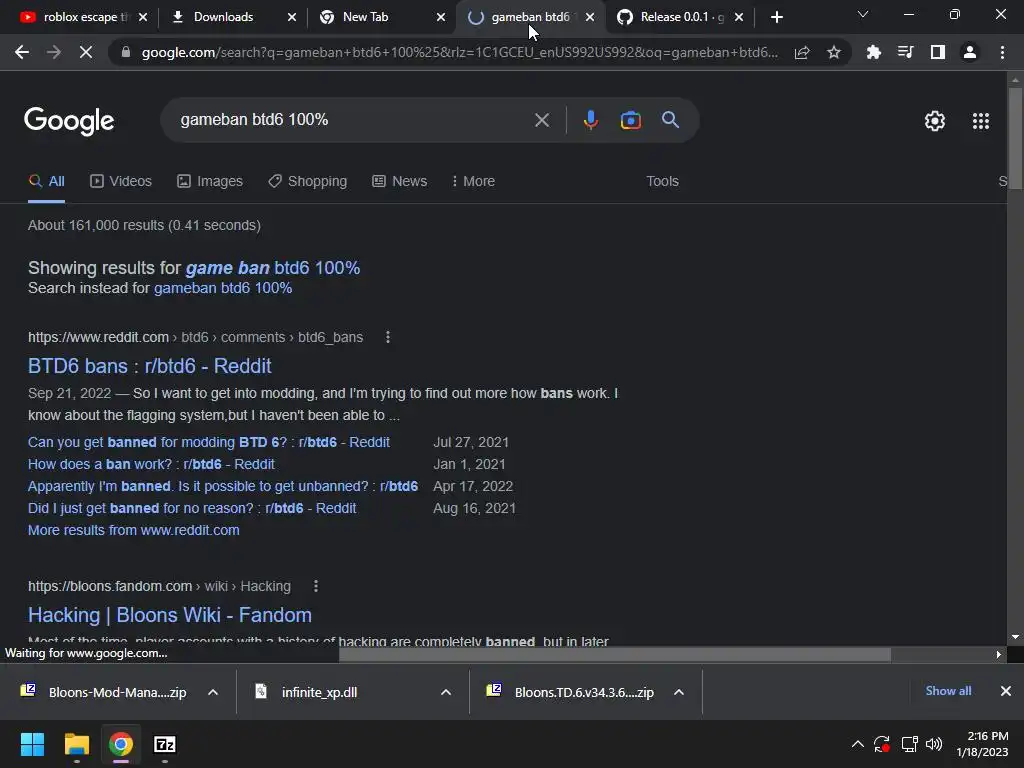The height and width of the screenshot is (768, 1024).
Task: Close the Downloads tab
Action: pos(292,17)
